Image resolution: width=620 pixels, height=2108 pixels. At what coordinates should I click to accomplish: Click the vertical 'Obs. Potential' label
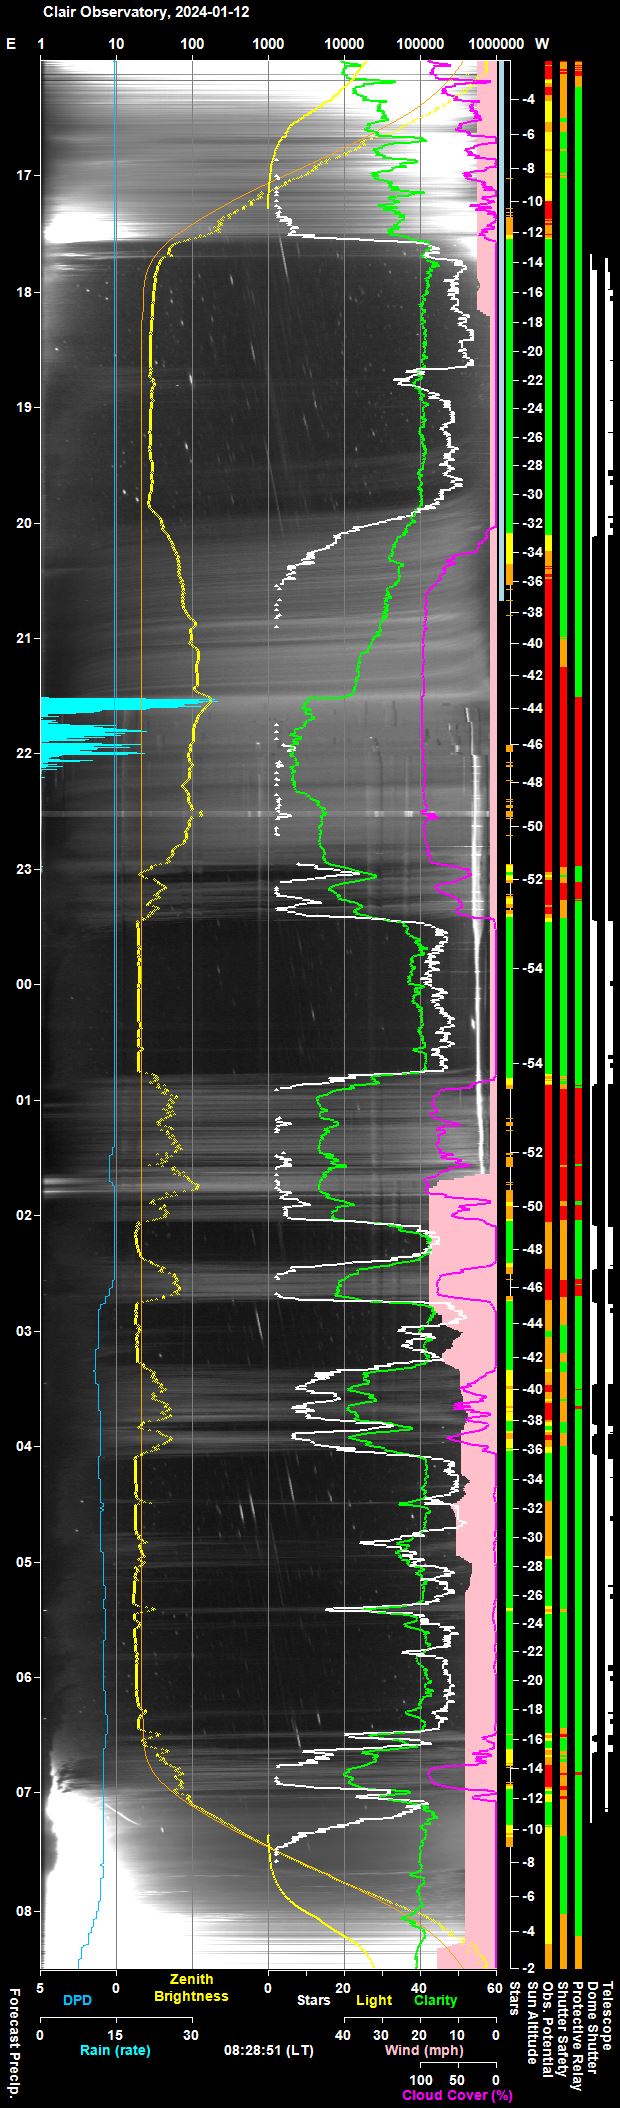point(547,2029)
